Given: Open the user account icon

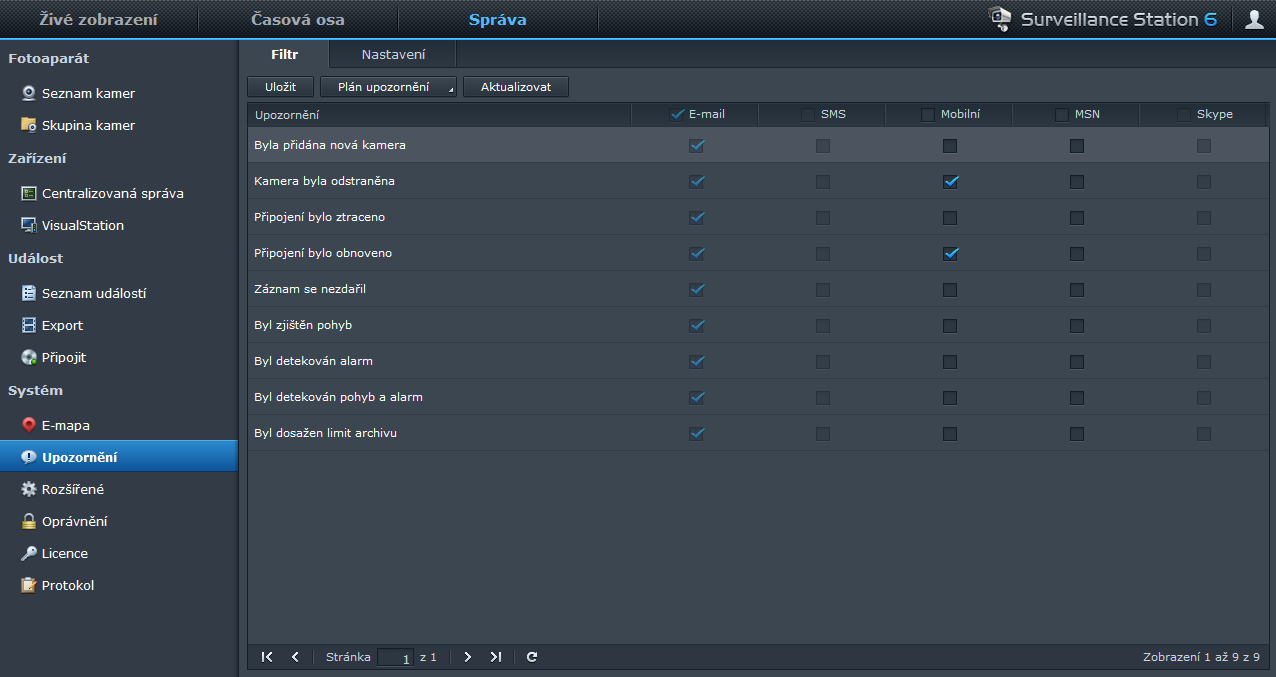Looking at the screenshot, I should coord(1254,19).
